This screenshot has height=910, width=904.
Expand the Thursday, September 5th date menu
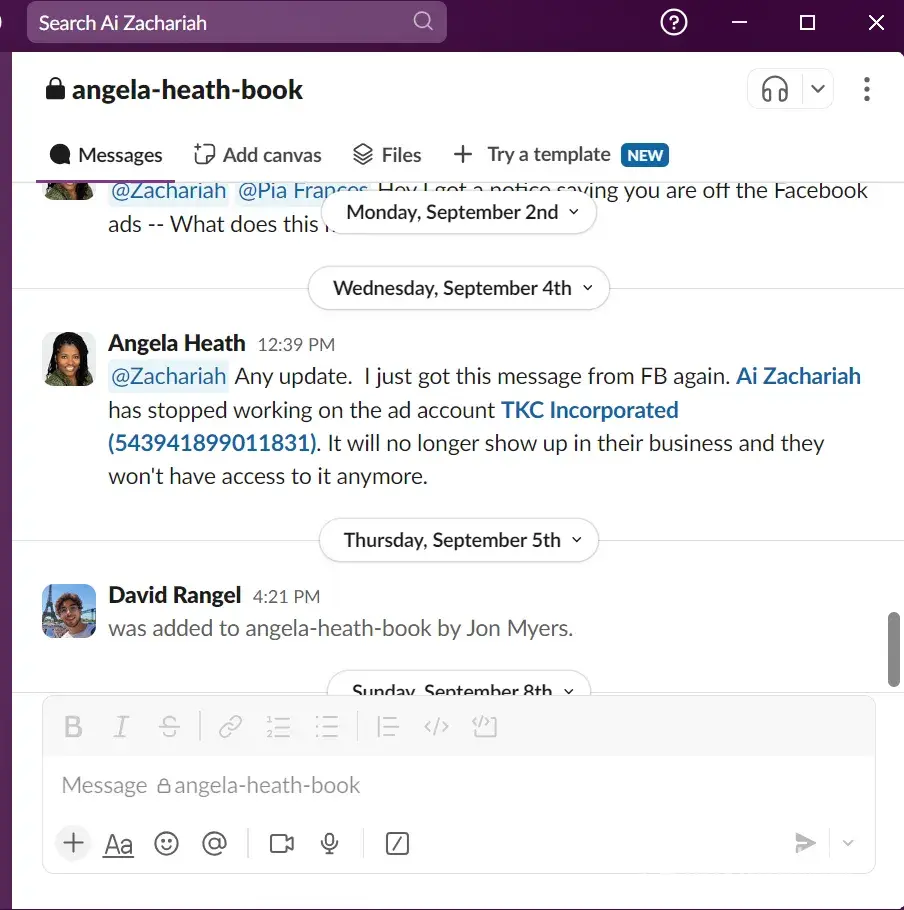(x=458, y=540)
